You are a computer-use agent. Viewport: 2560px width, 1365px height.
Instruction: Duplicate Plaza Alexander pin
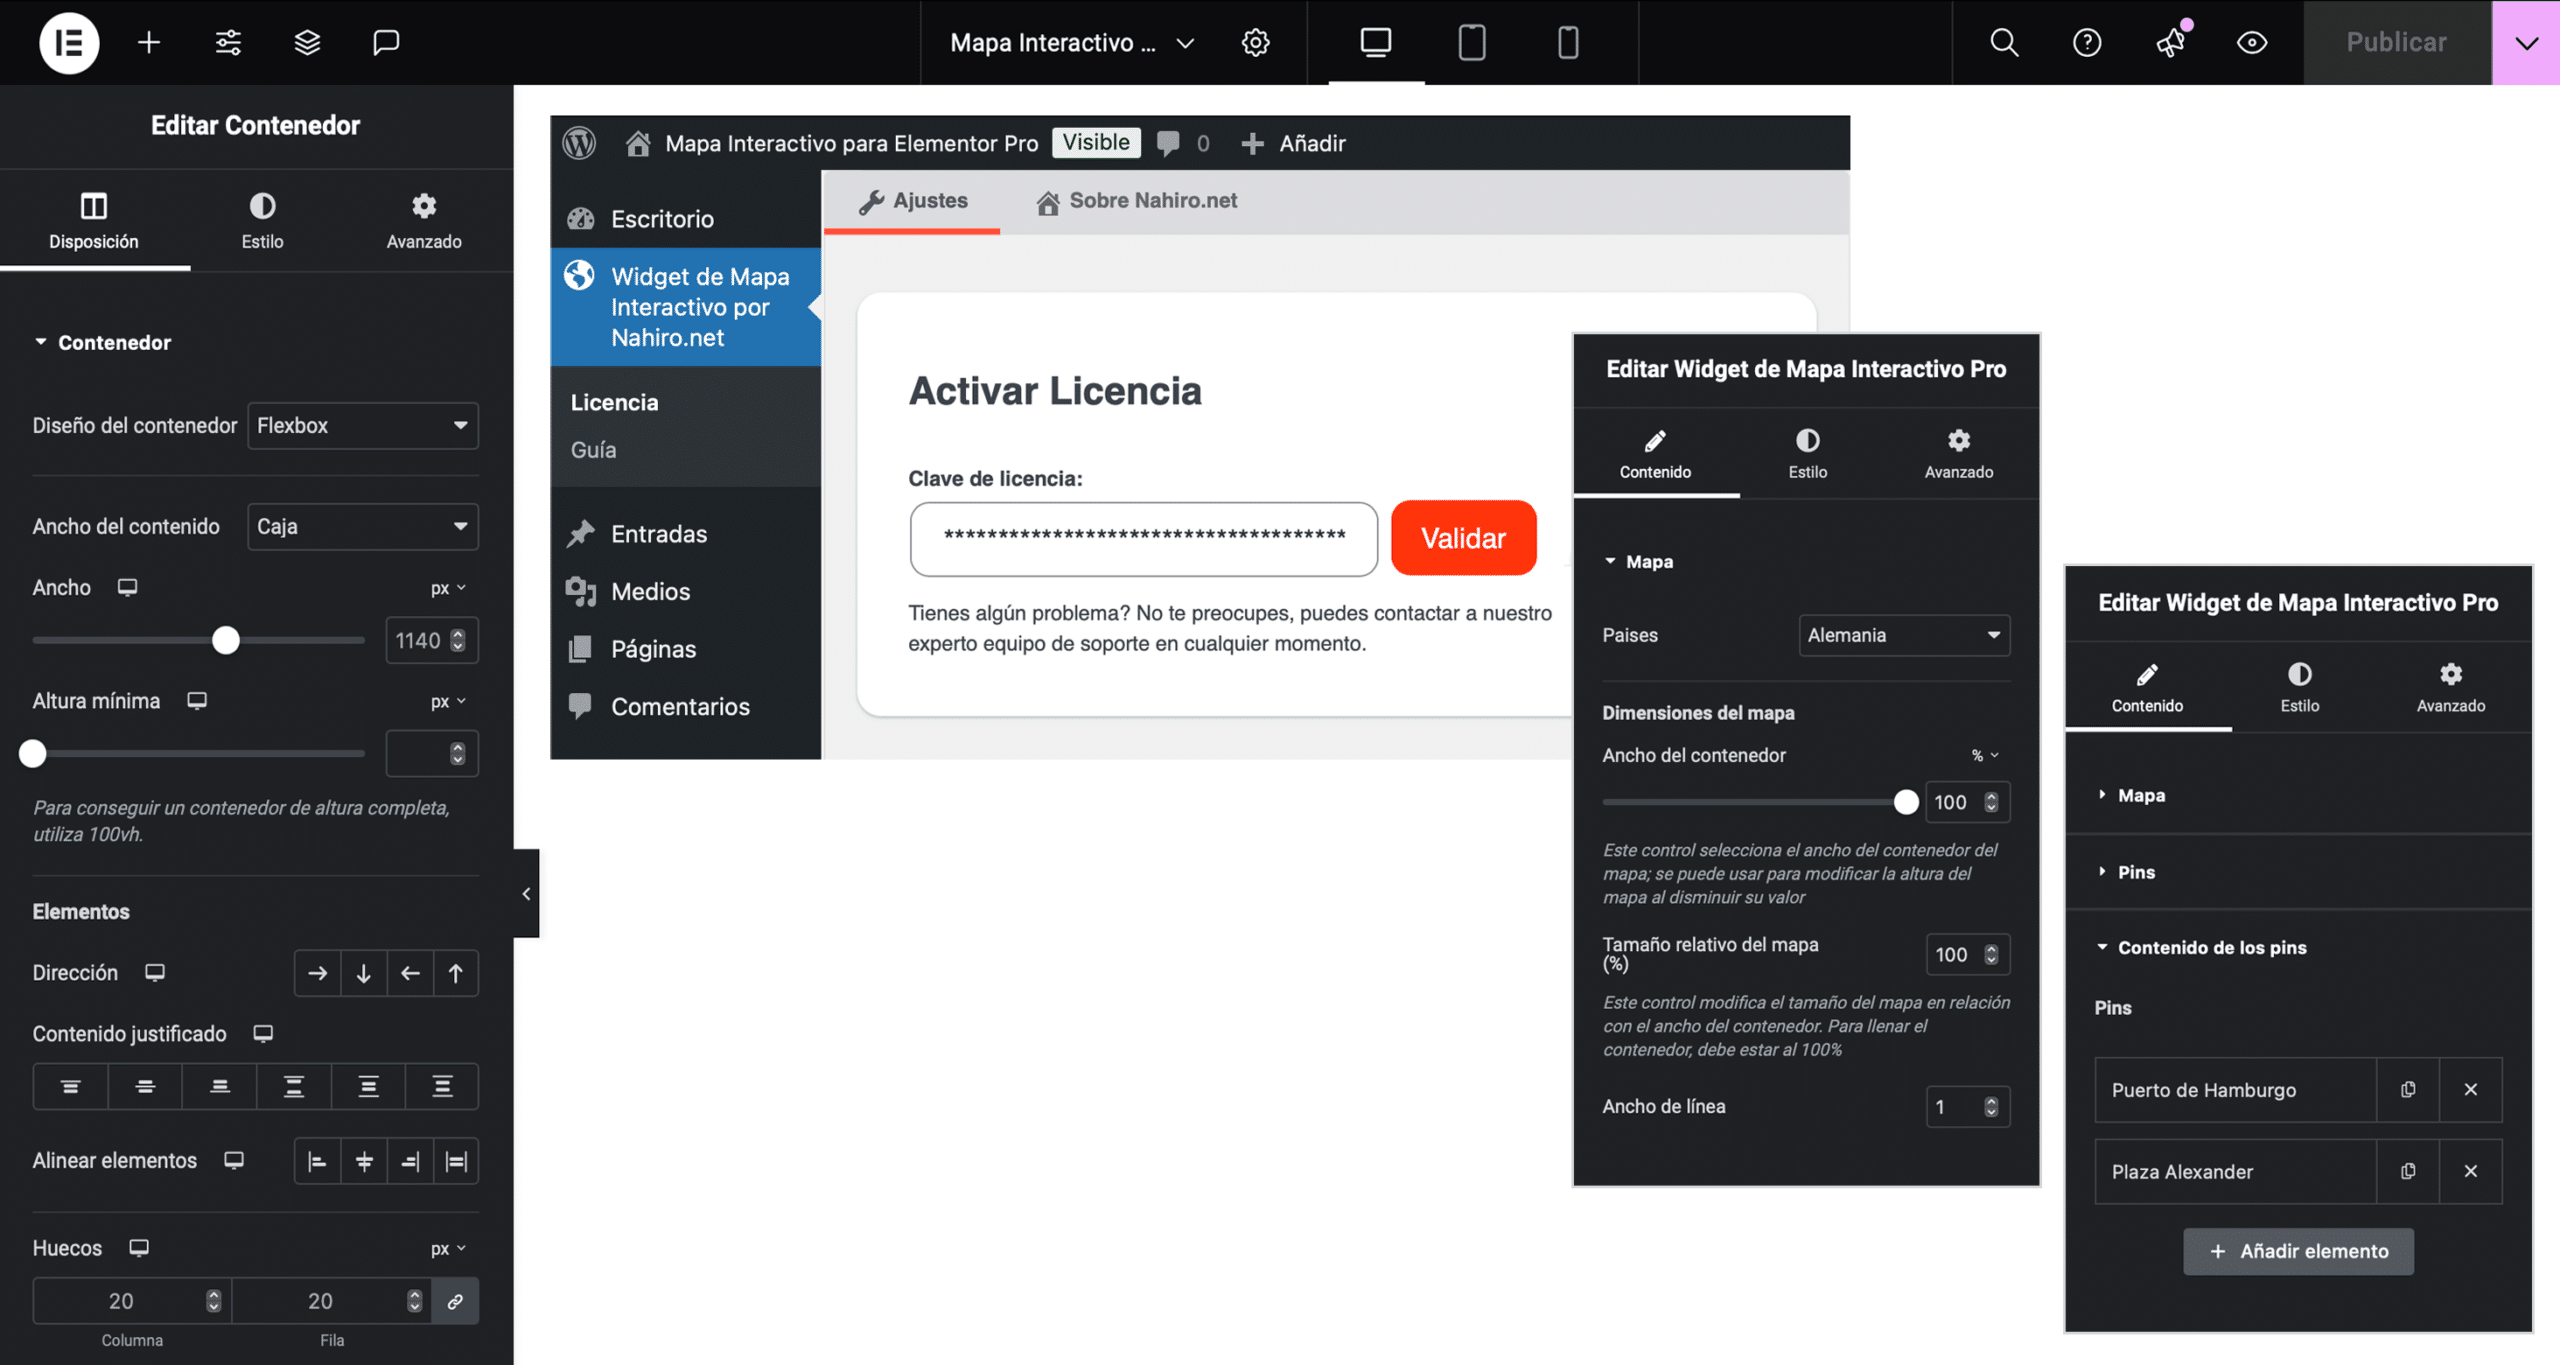[x=2408, y=1171]
